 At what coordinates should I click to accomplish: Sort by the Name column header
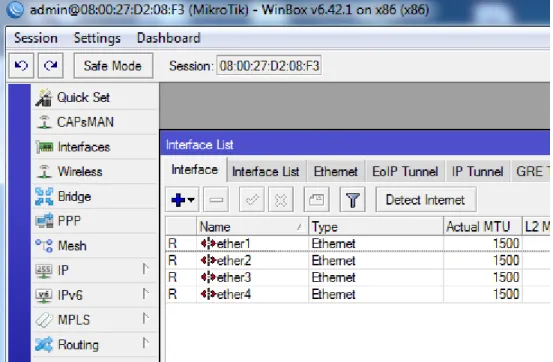[x=252, y=227]
